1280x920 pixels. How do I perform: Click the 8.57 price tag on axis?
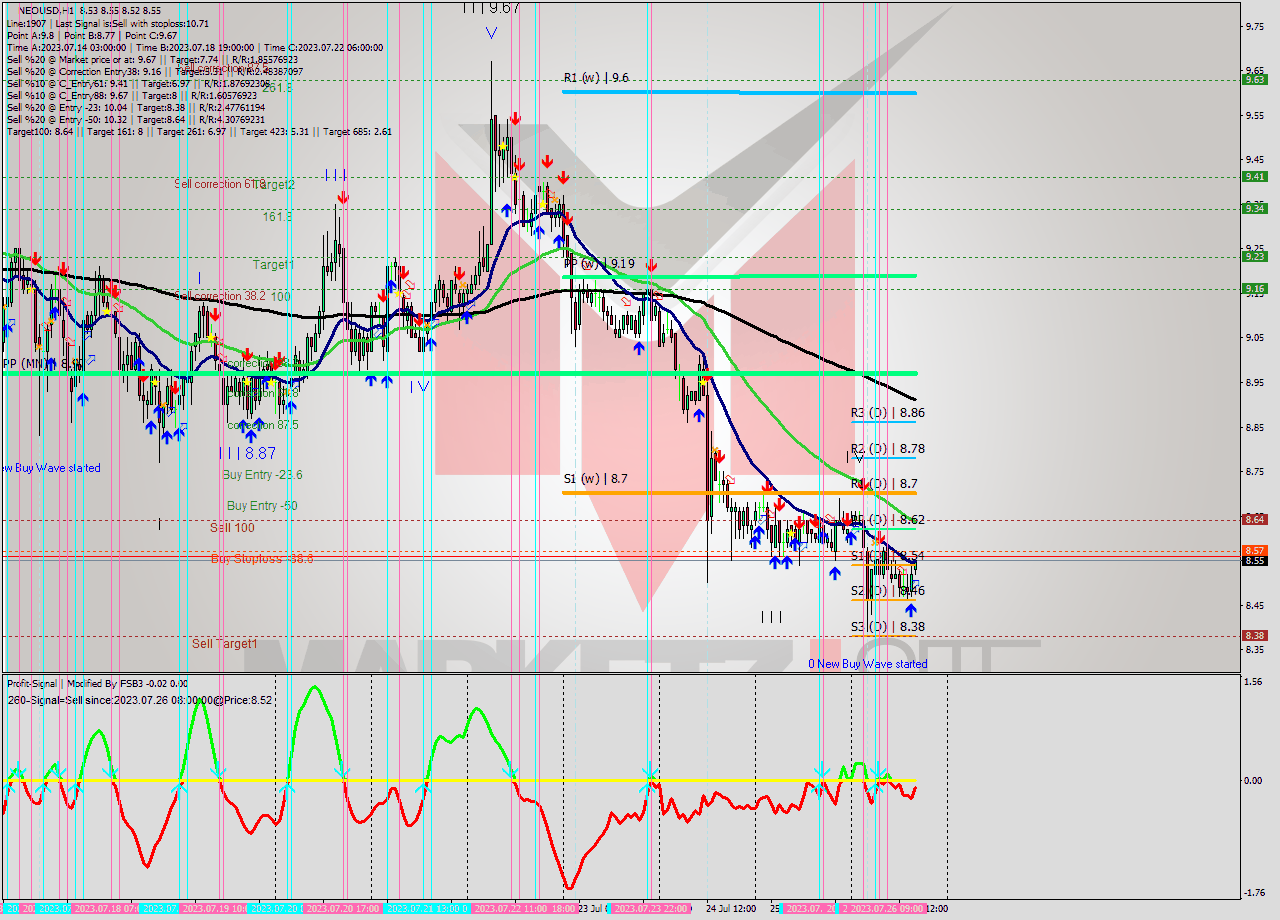1254,550
